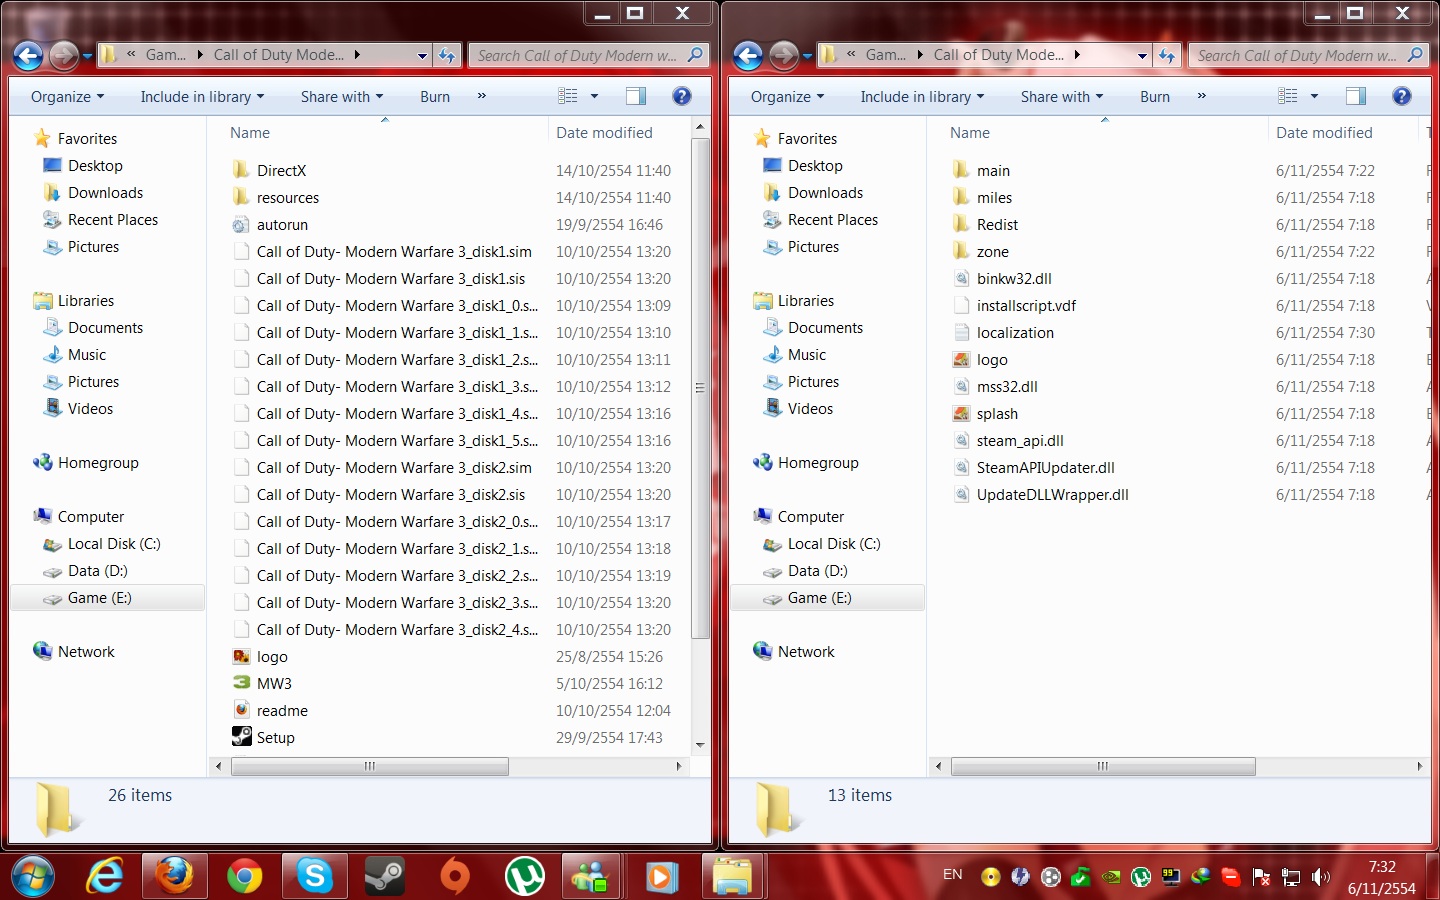
Task: Expand Include in library in the right window
Action: tap(922, 97)
